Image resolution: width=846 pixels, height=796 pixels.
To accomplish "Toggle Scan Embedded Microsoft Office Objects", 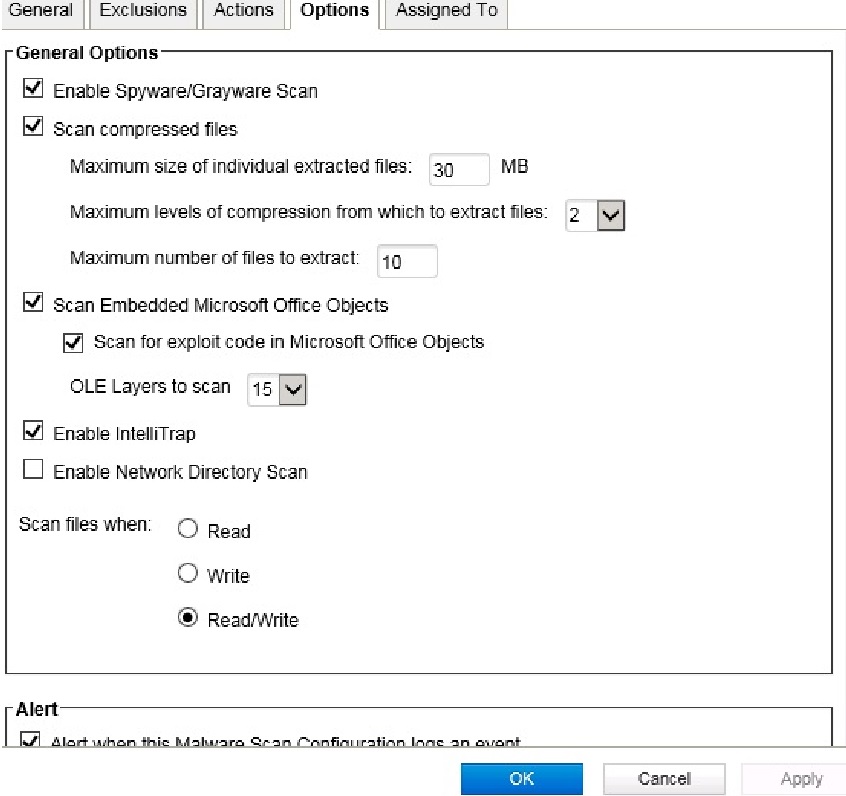I will click(33, 303).
